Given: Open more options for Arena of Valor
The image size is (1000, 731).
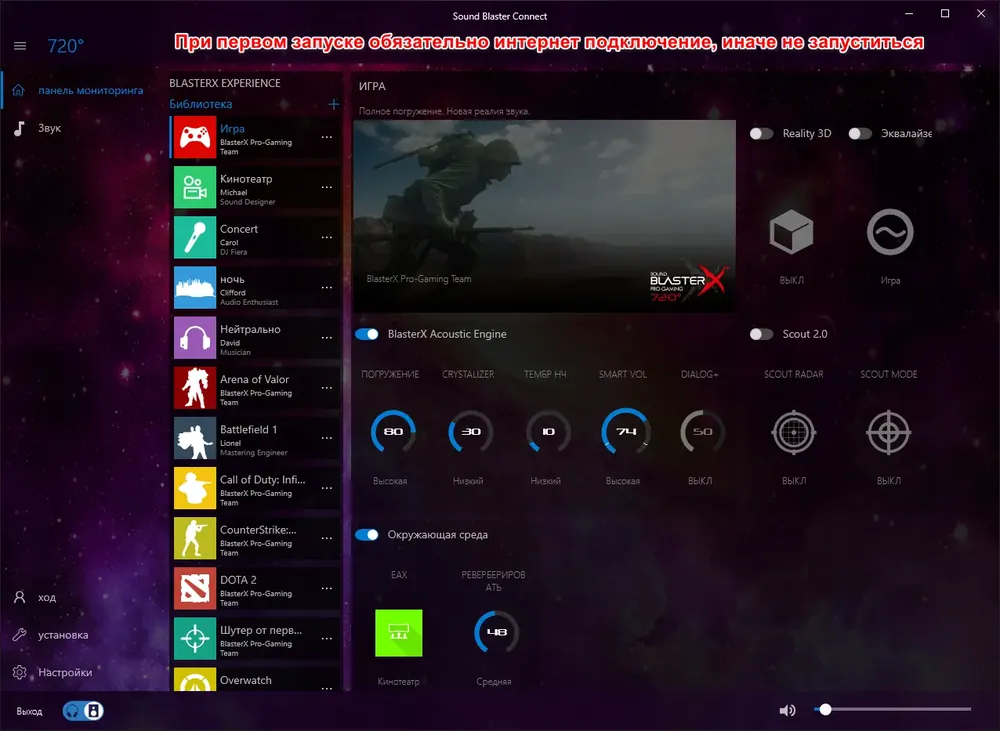Looking at the screenshot, I should click(x=327, y=388).
